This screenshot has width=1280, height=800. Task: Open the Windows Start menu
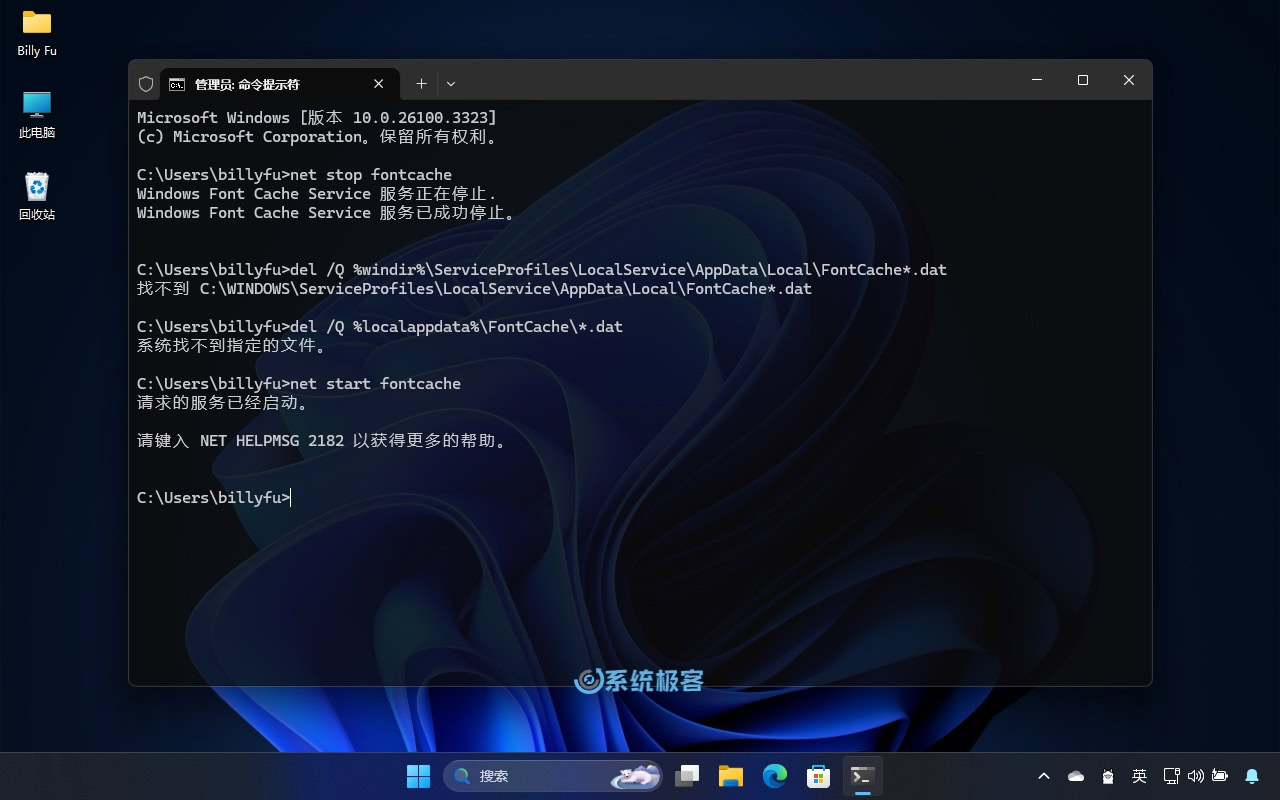click(x=418, y=776)
